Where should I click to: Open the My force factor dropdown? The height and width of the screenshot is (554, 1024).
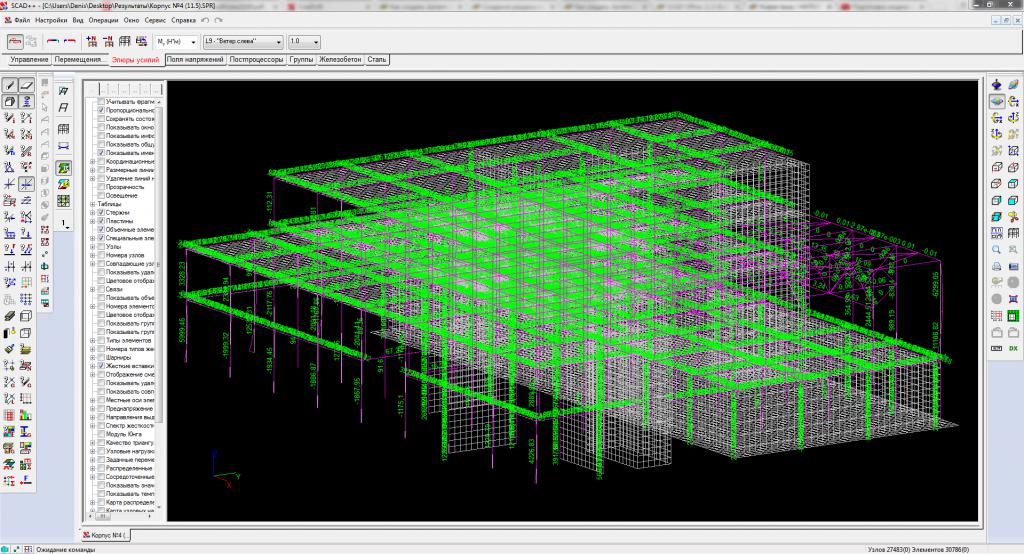[193, 42]
